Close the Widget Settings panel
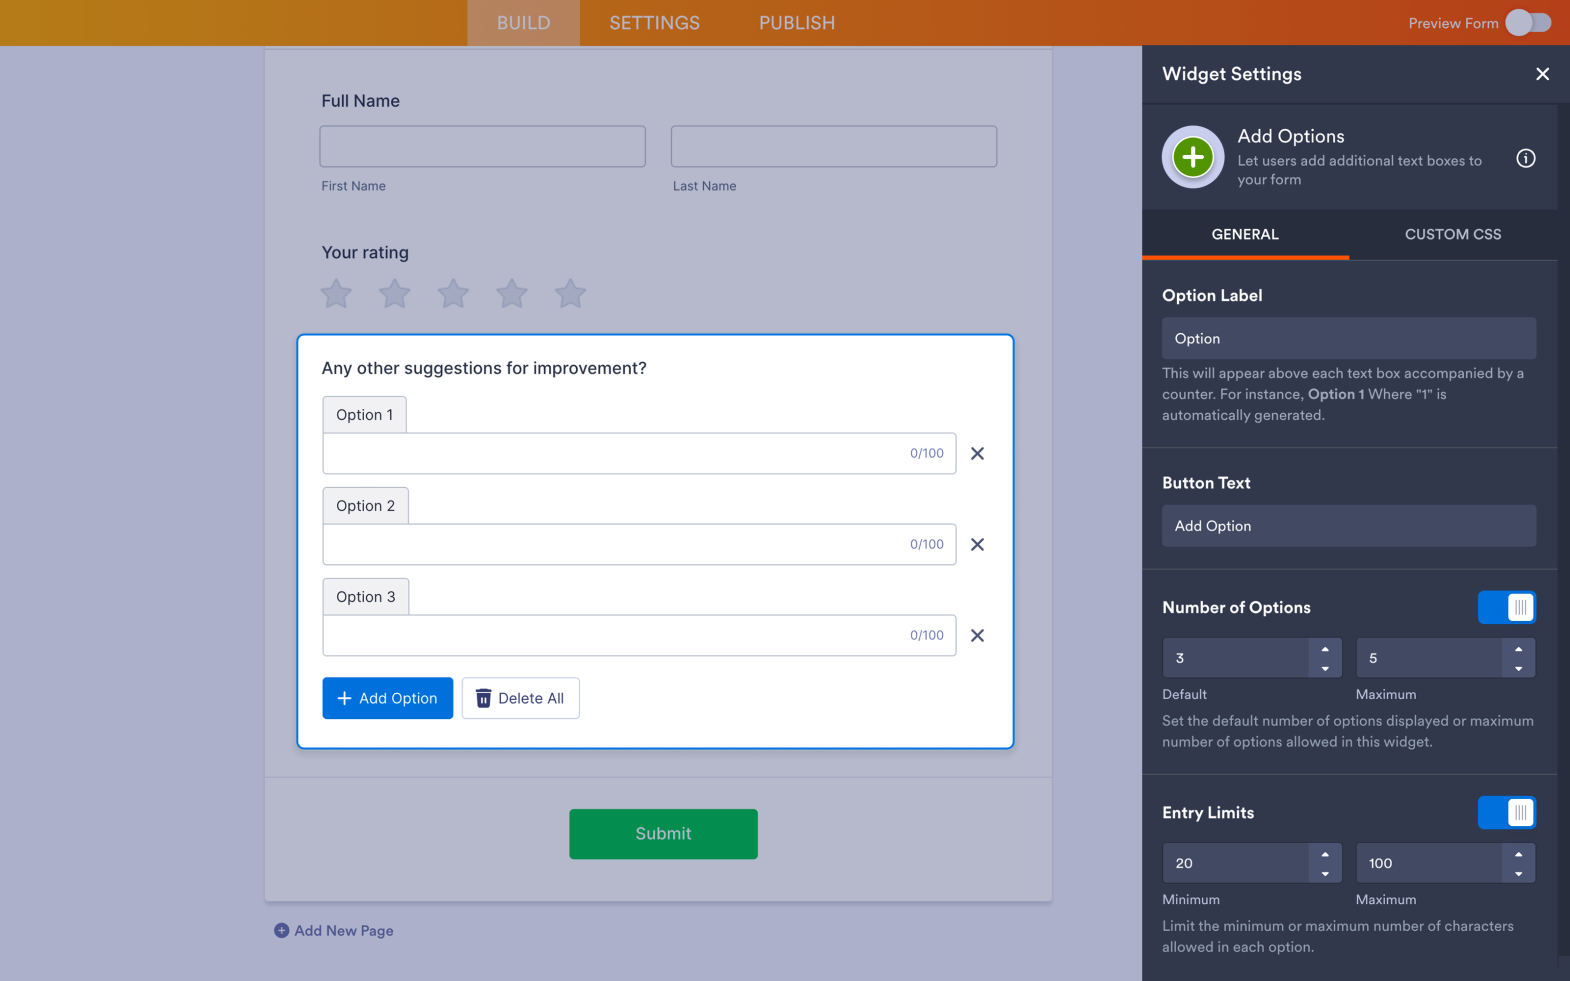The image size is (1570, 981). click(1542, 74)
